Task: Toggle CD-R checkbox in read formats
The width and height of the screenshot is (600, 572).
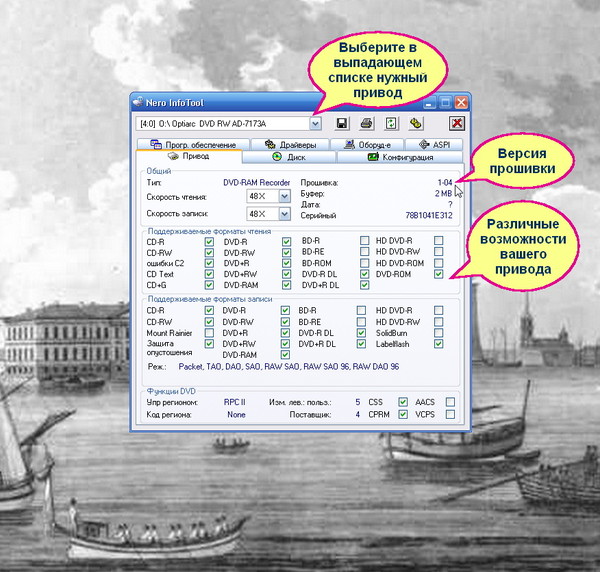Action: [x=209, y=242]
